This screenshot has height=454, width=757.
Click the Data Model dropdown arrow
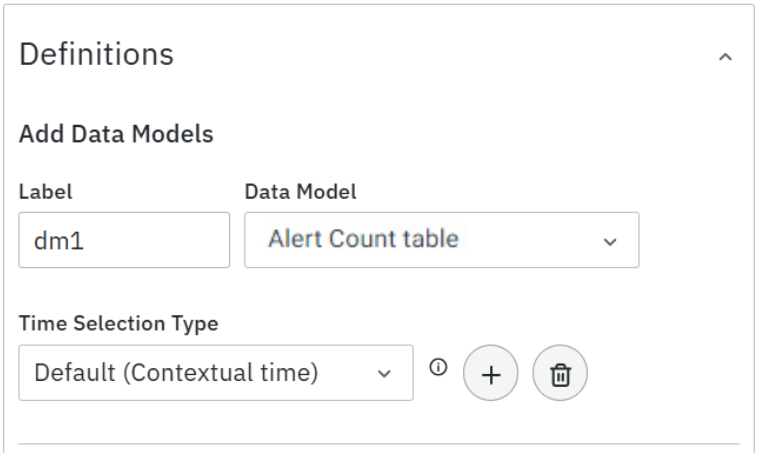610,242
